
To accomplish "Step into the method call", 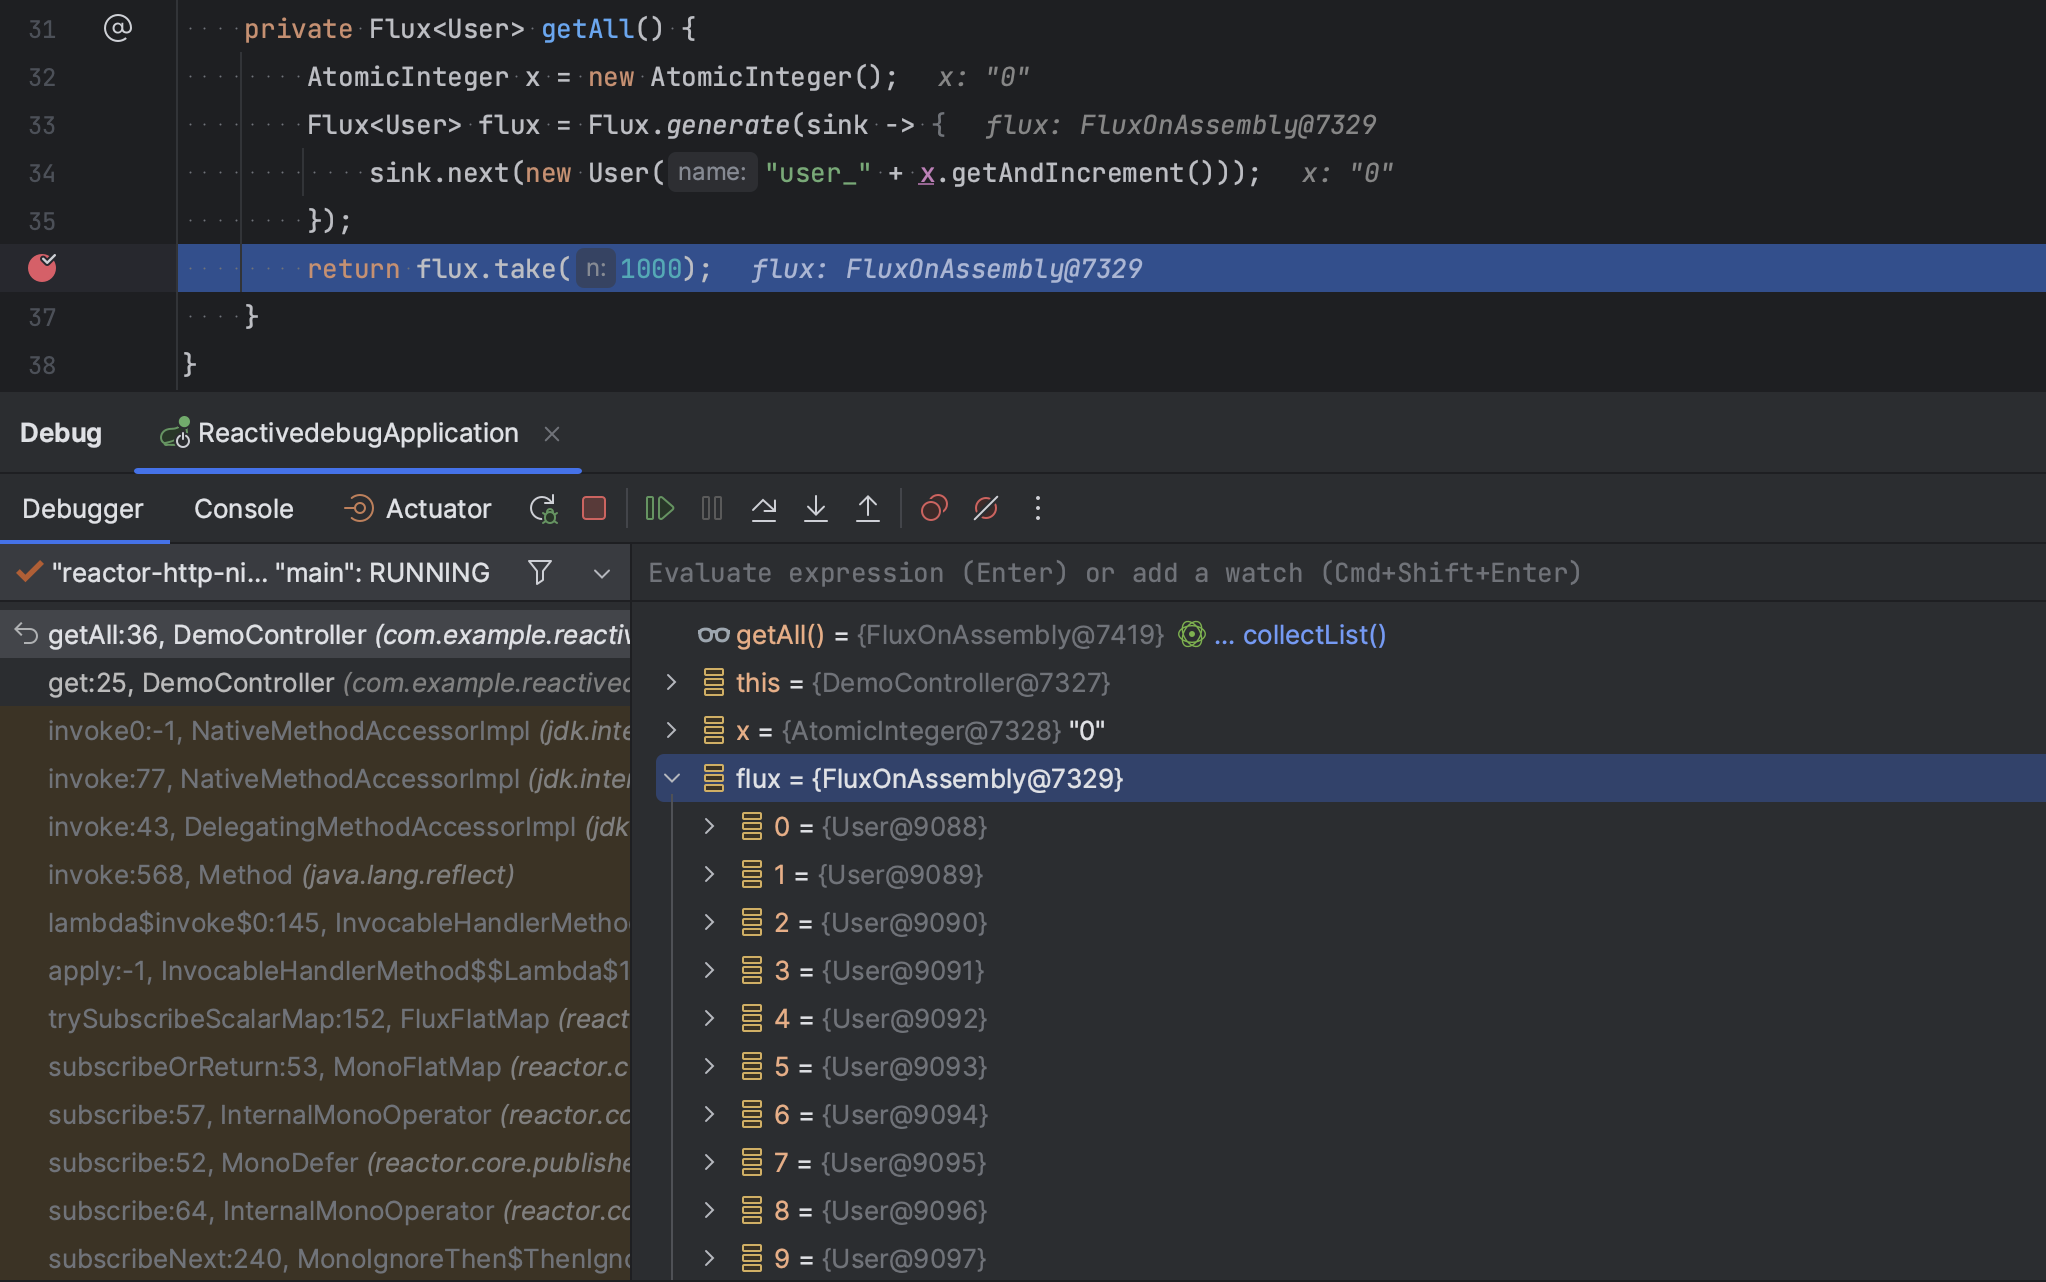I will point(816,508).
